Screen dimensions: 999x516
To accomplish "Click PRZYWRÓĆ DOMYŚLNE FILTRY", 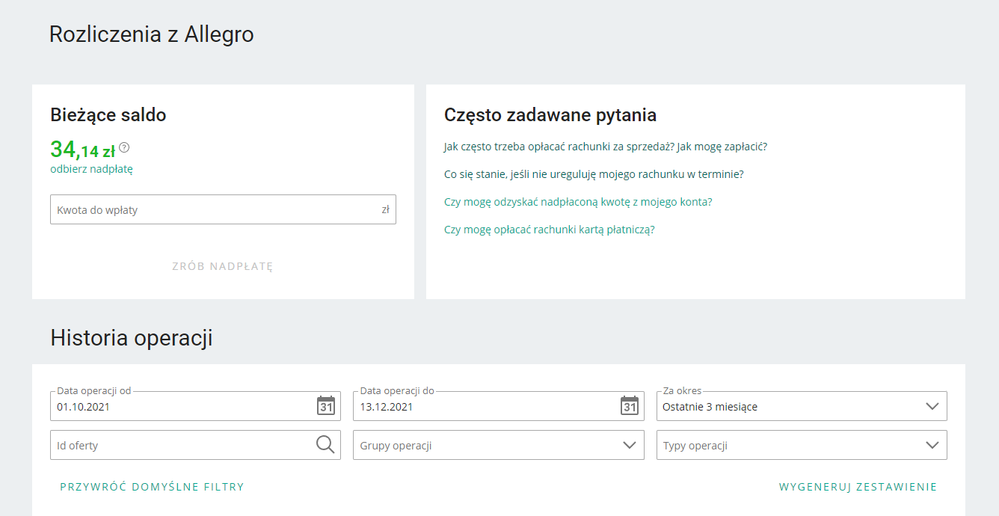I will [x=152, y=487].
